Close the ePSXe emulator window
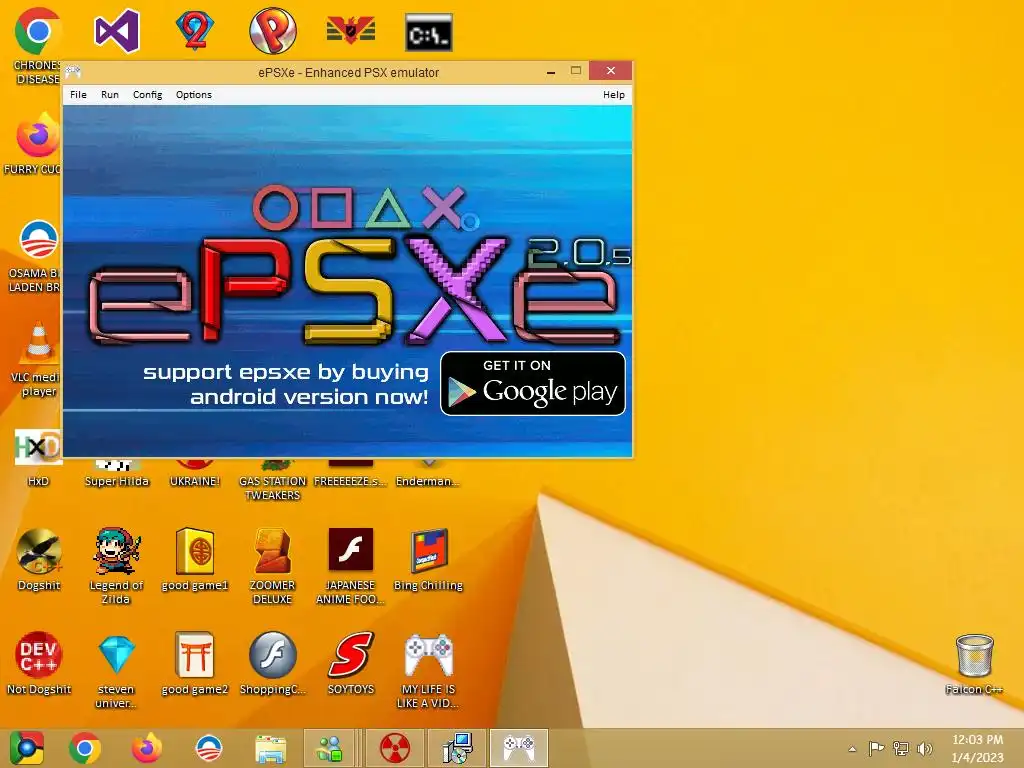The width and height of the screenshot is (1024, 768). pyautogui.click(x=611, y=71)
